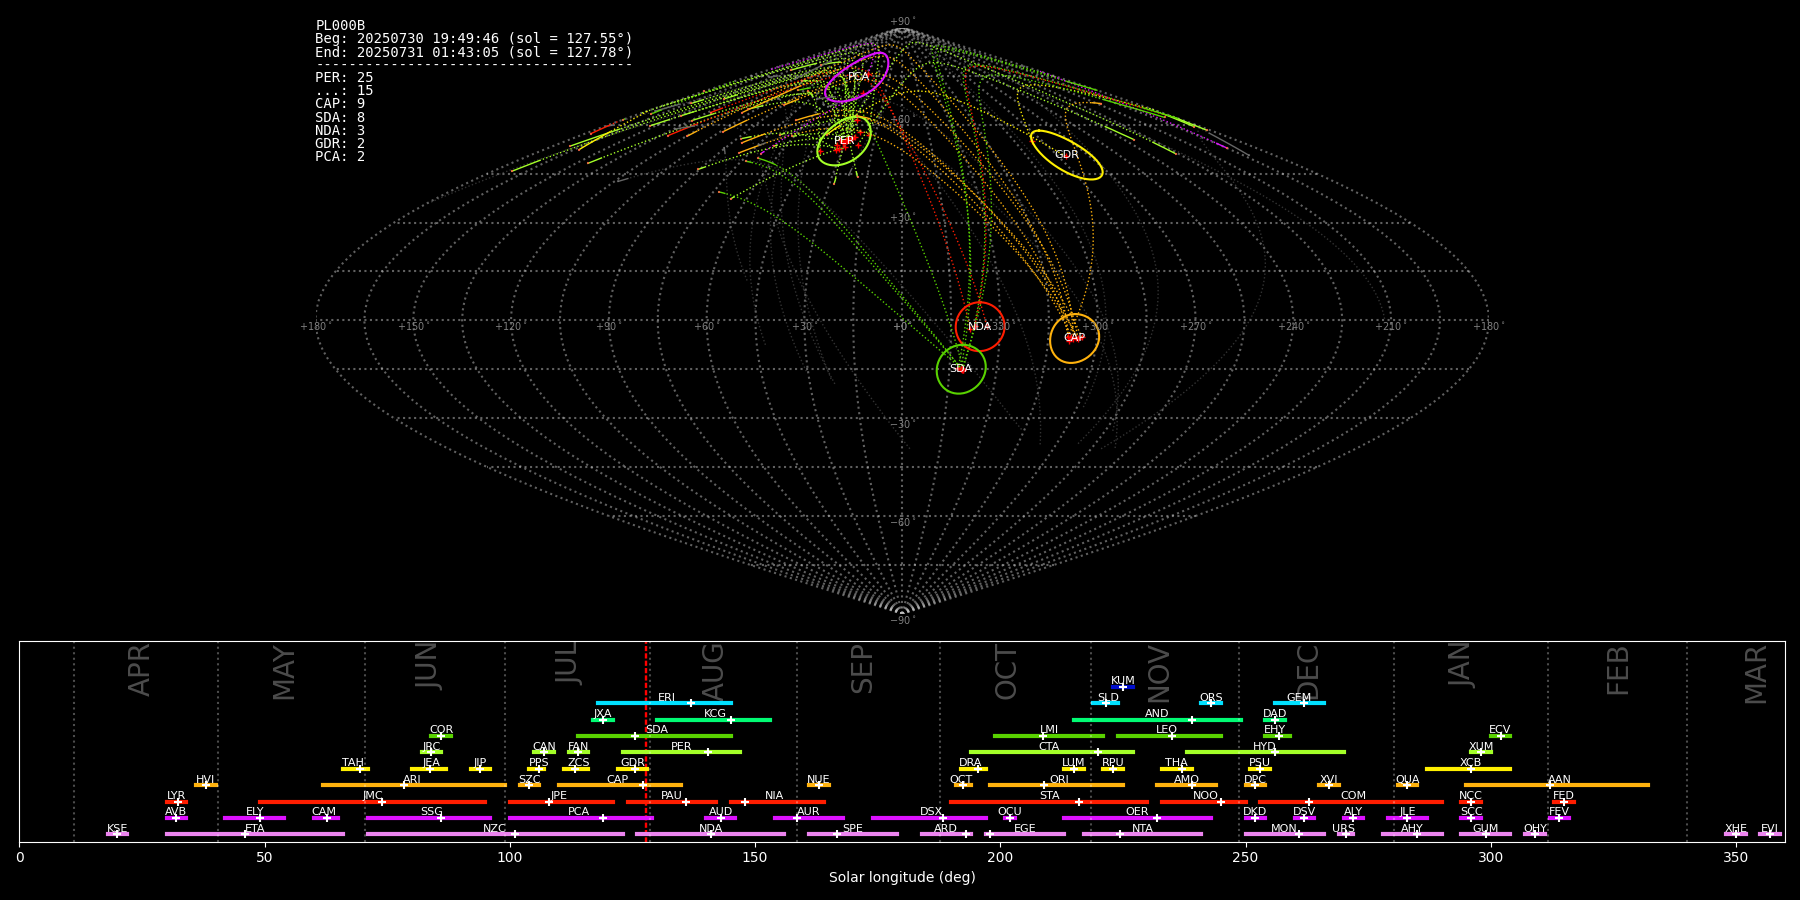The image size is (1800, 900).
Task: Click the STA shower bar in timeline
Action: coord(1049,802)
